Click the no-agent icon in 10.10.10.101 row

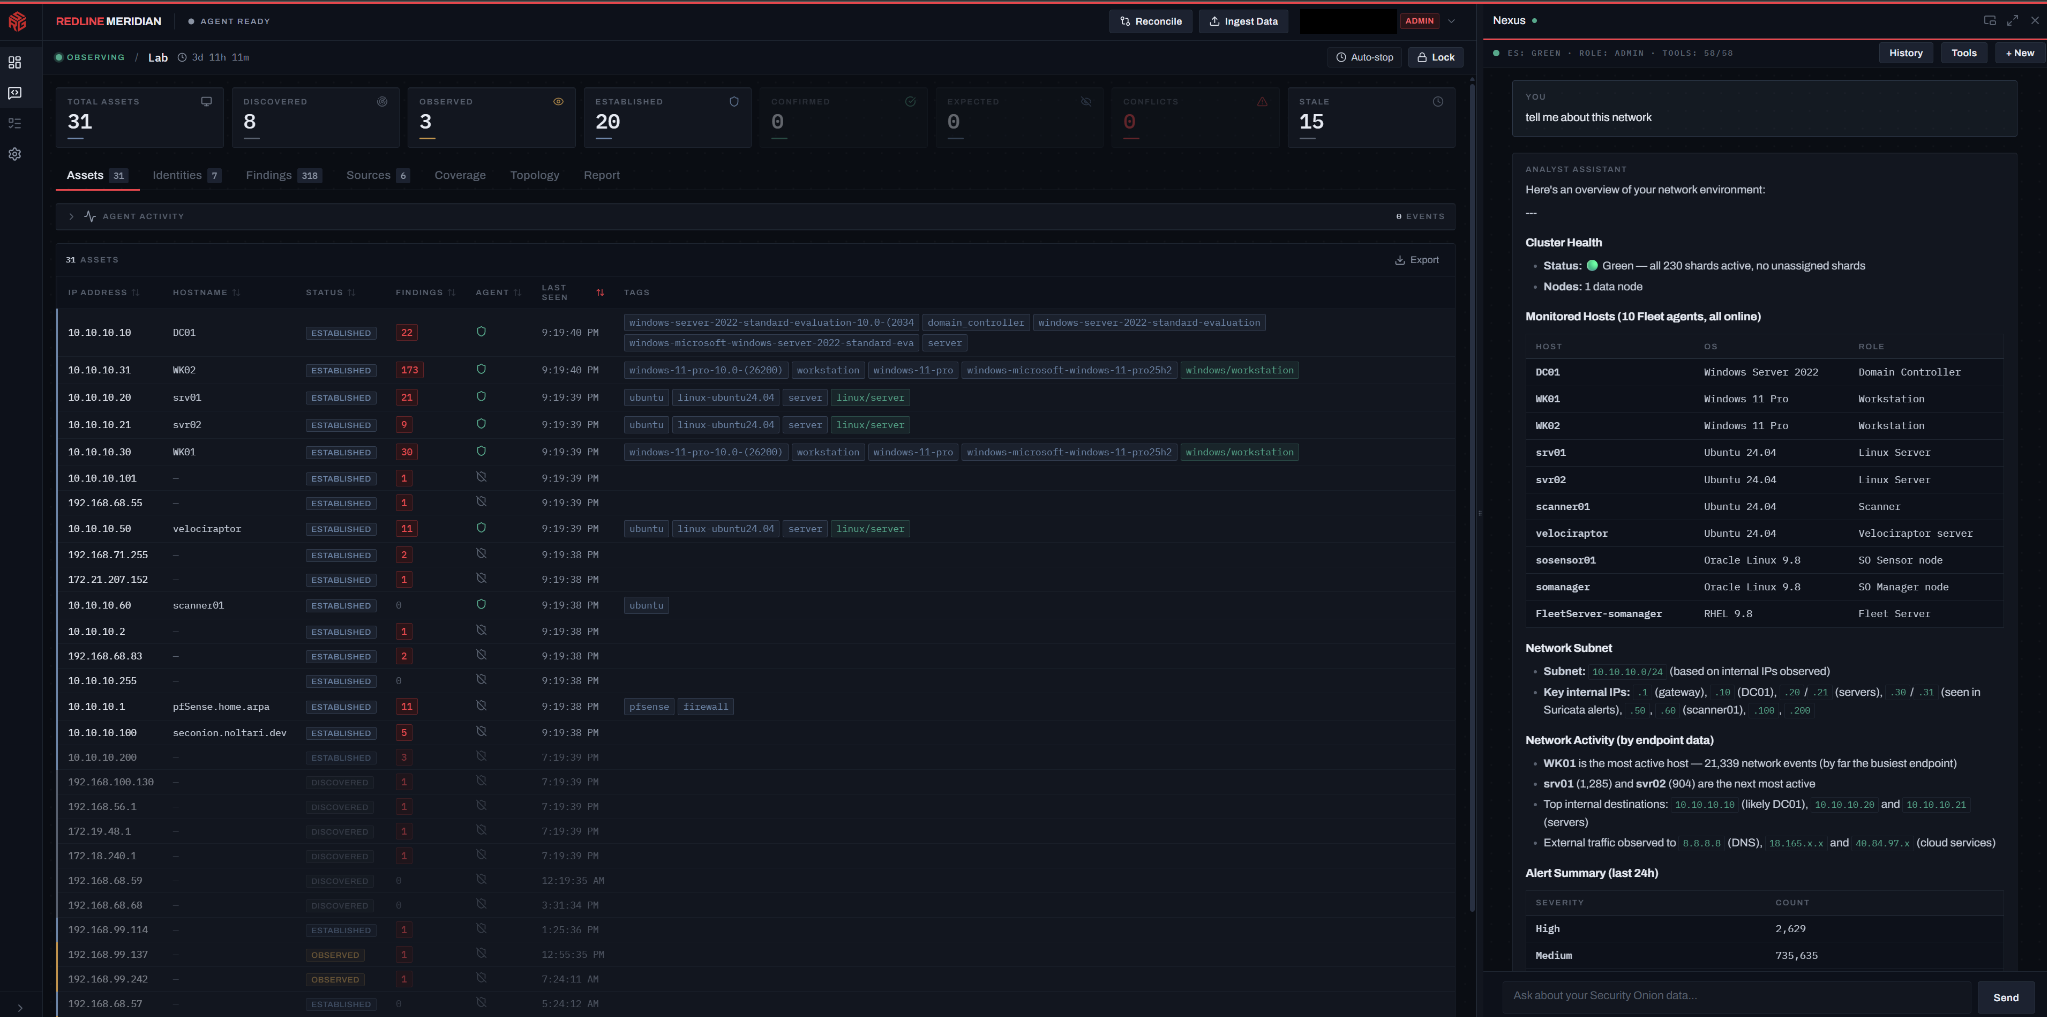coord(481,477)
